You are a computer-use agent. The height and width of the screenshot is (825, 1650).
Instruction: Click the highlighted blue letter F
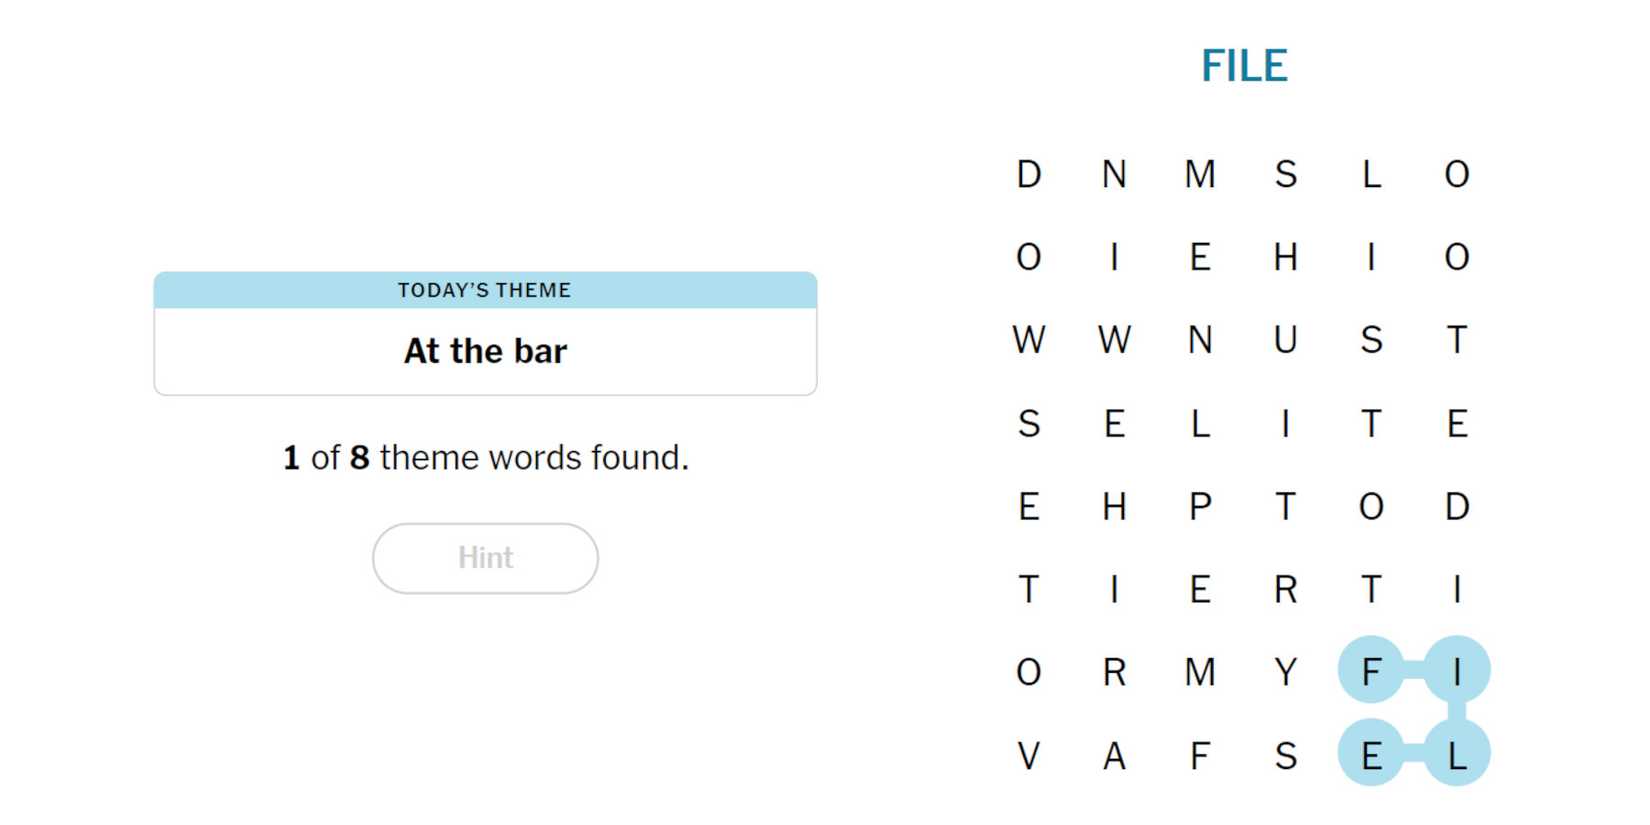click(x=1371, y=672)
